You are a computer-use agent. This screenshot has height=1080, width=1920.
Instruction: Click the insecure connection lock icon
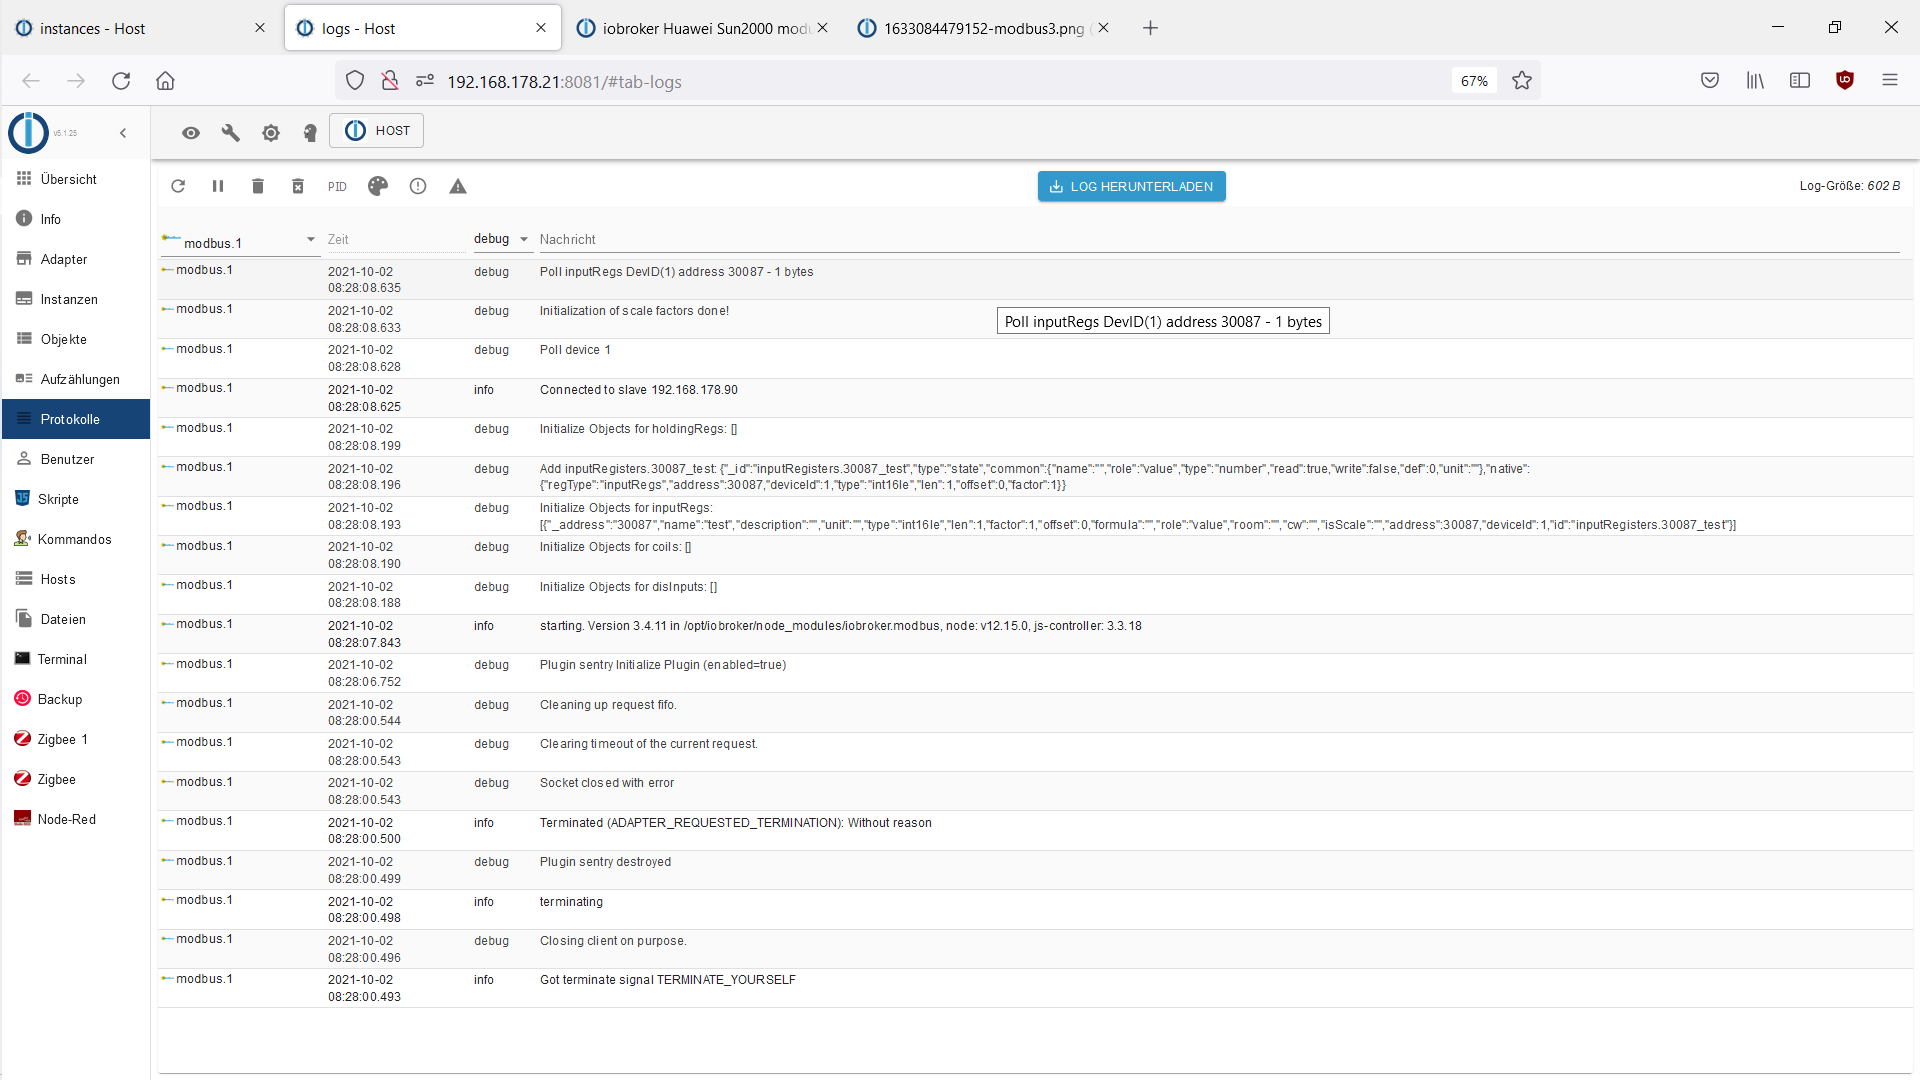tap(390, 81)
